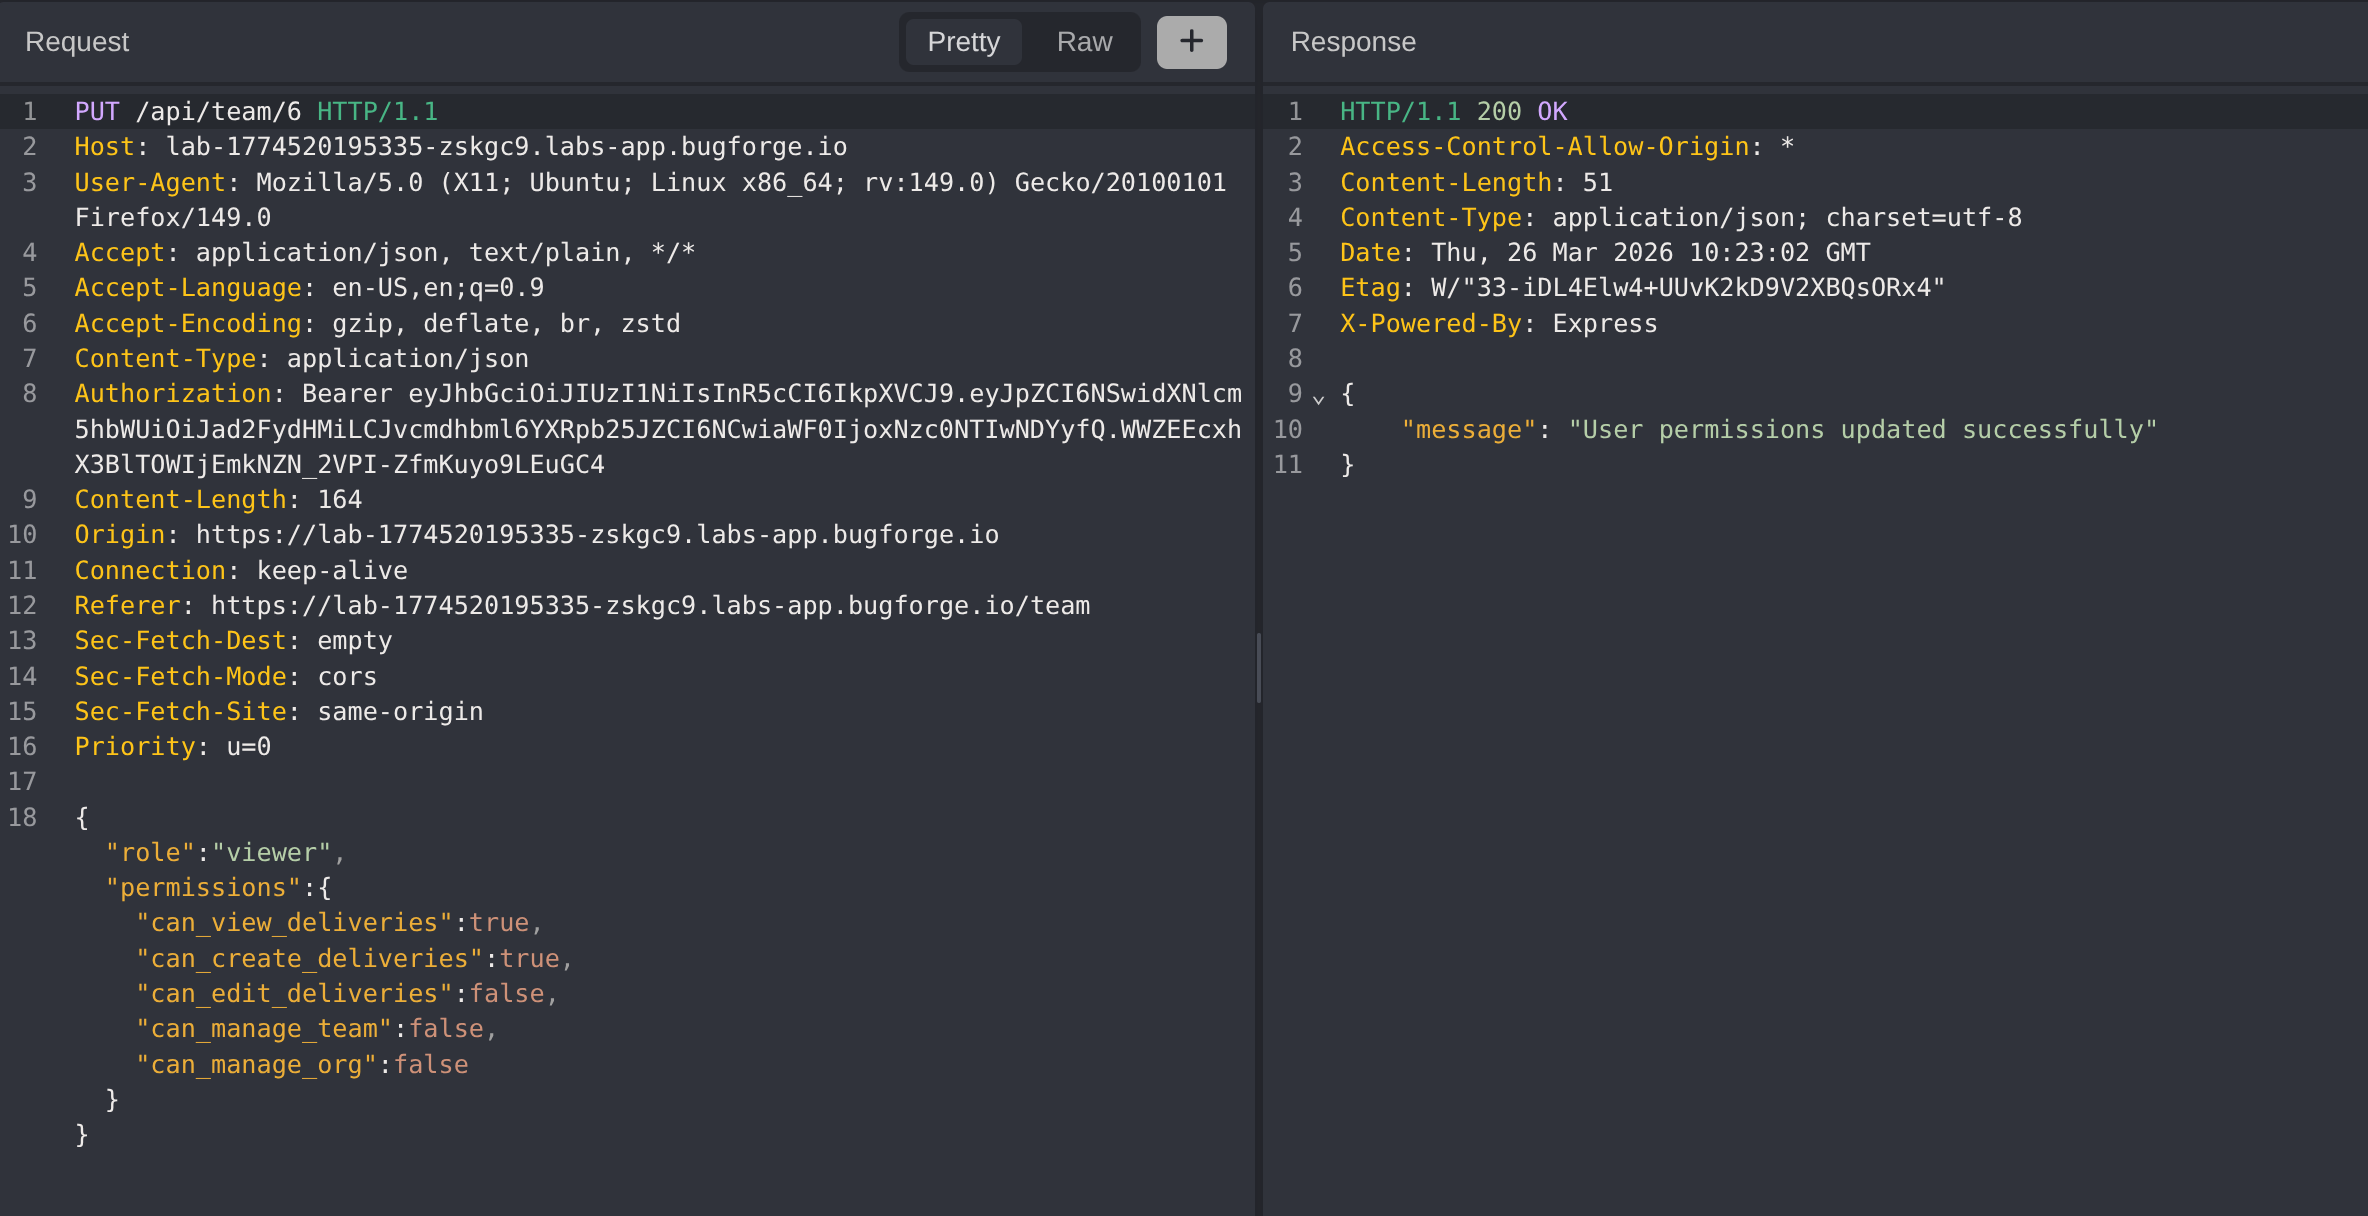The width and height of the screenshot is (2368, 1216).
Task: Switch to Pretty view
Action: click(963, 42)
